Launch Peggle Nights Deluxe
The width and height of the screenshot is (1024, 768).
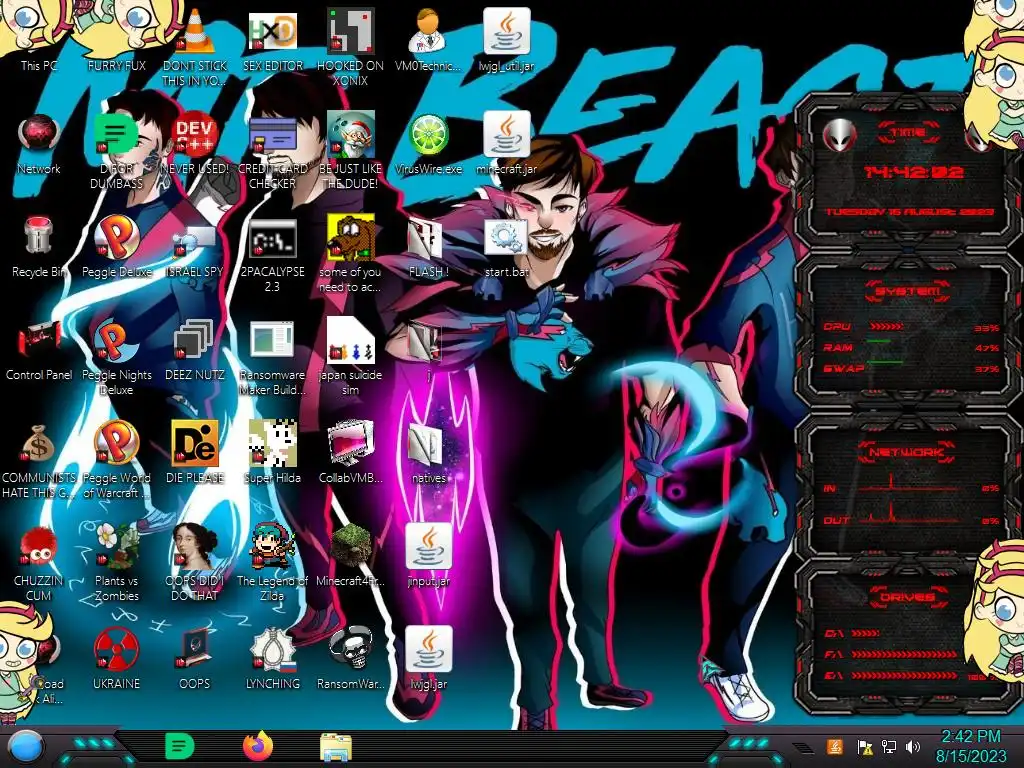[x=116, y=341]
